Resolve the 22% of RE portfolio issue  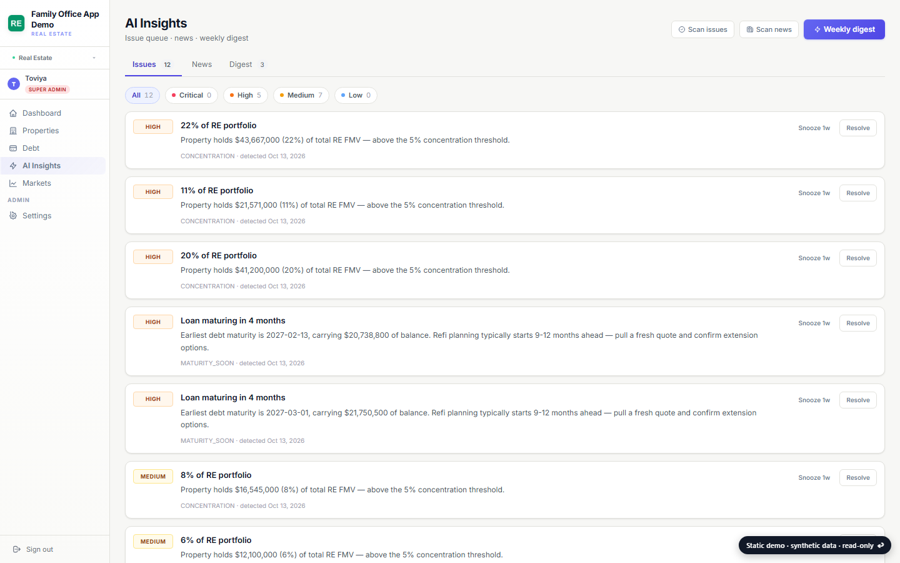(858, 128)
